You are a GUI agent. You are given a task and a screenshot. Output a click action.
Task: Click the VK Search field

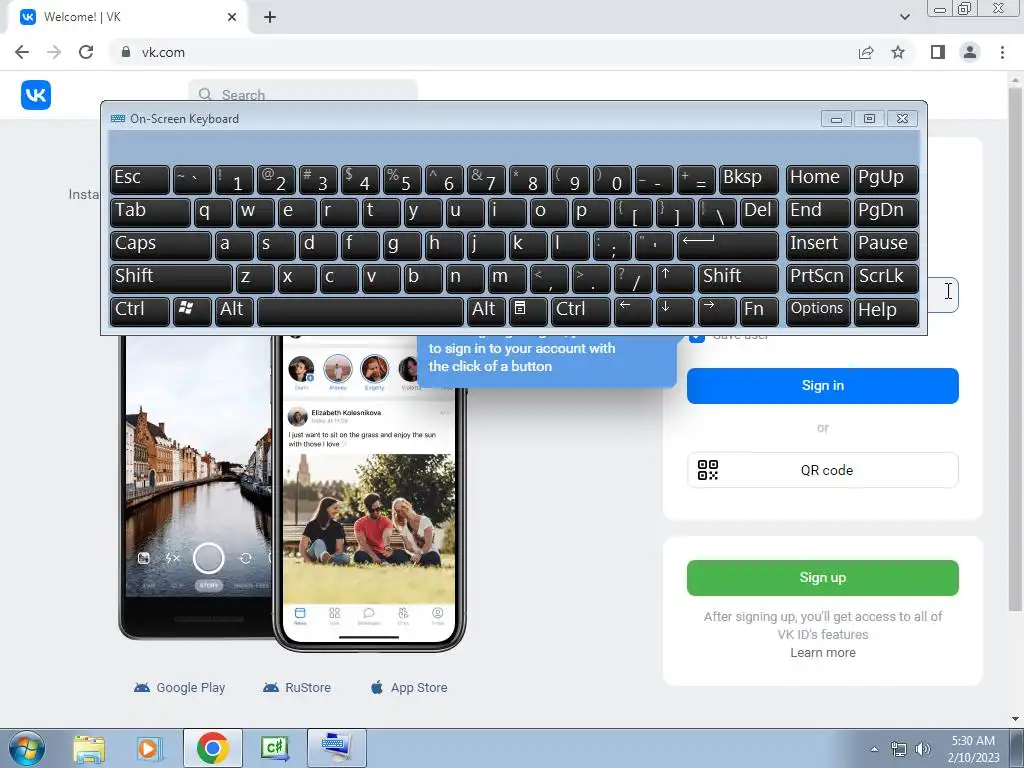[303, 91]
